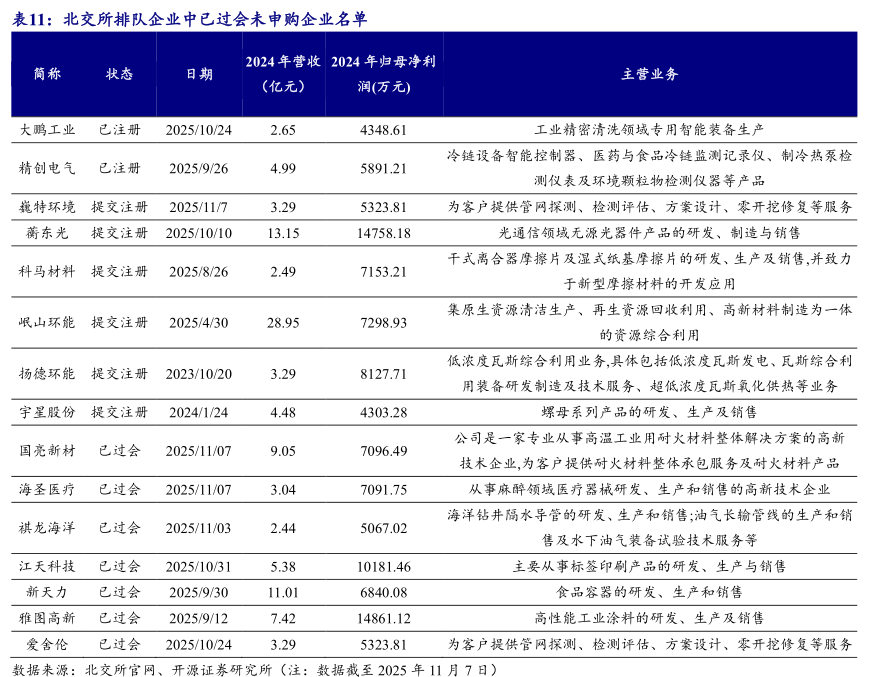
Task: Click the 28.95 revenue value for 岷山环能
Action: pyautogui.click(x=283, y=323)
